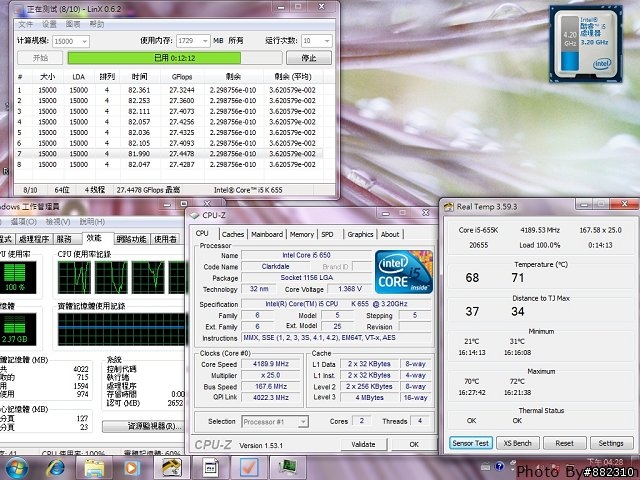The width and height of the screenshot is (640, 480).
Task: Click the XS Bench button in Real Temp
Action: coord(518,443)
